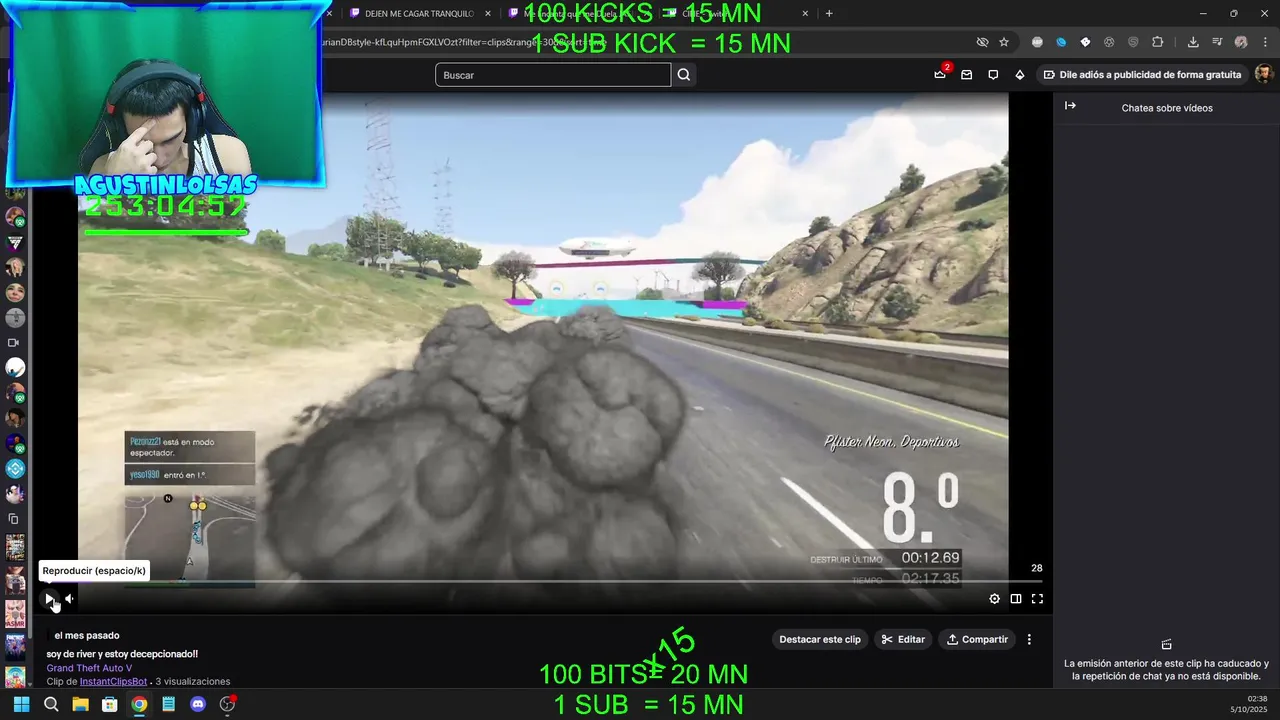Open Windows taskbar search
The width and height of the screenshot is (1280, 720).
(51, 704)
